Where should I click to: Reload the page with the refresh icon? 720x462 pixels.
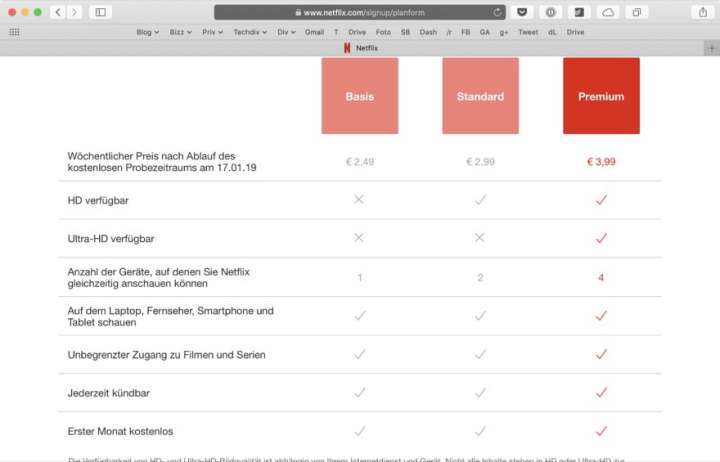click(x=498, y=12)
